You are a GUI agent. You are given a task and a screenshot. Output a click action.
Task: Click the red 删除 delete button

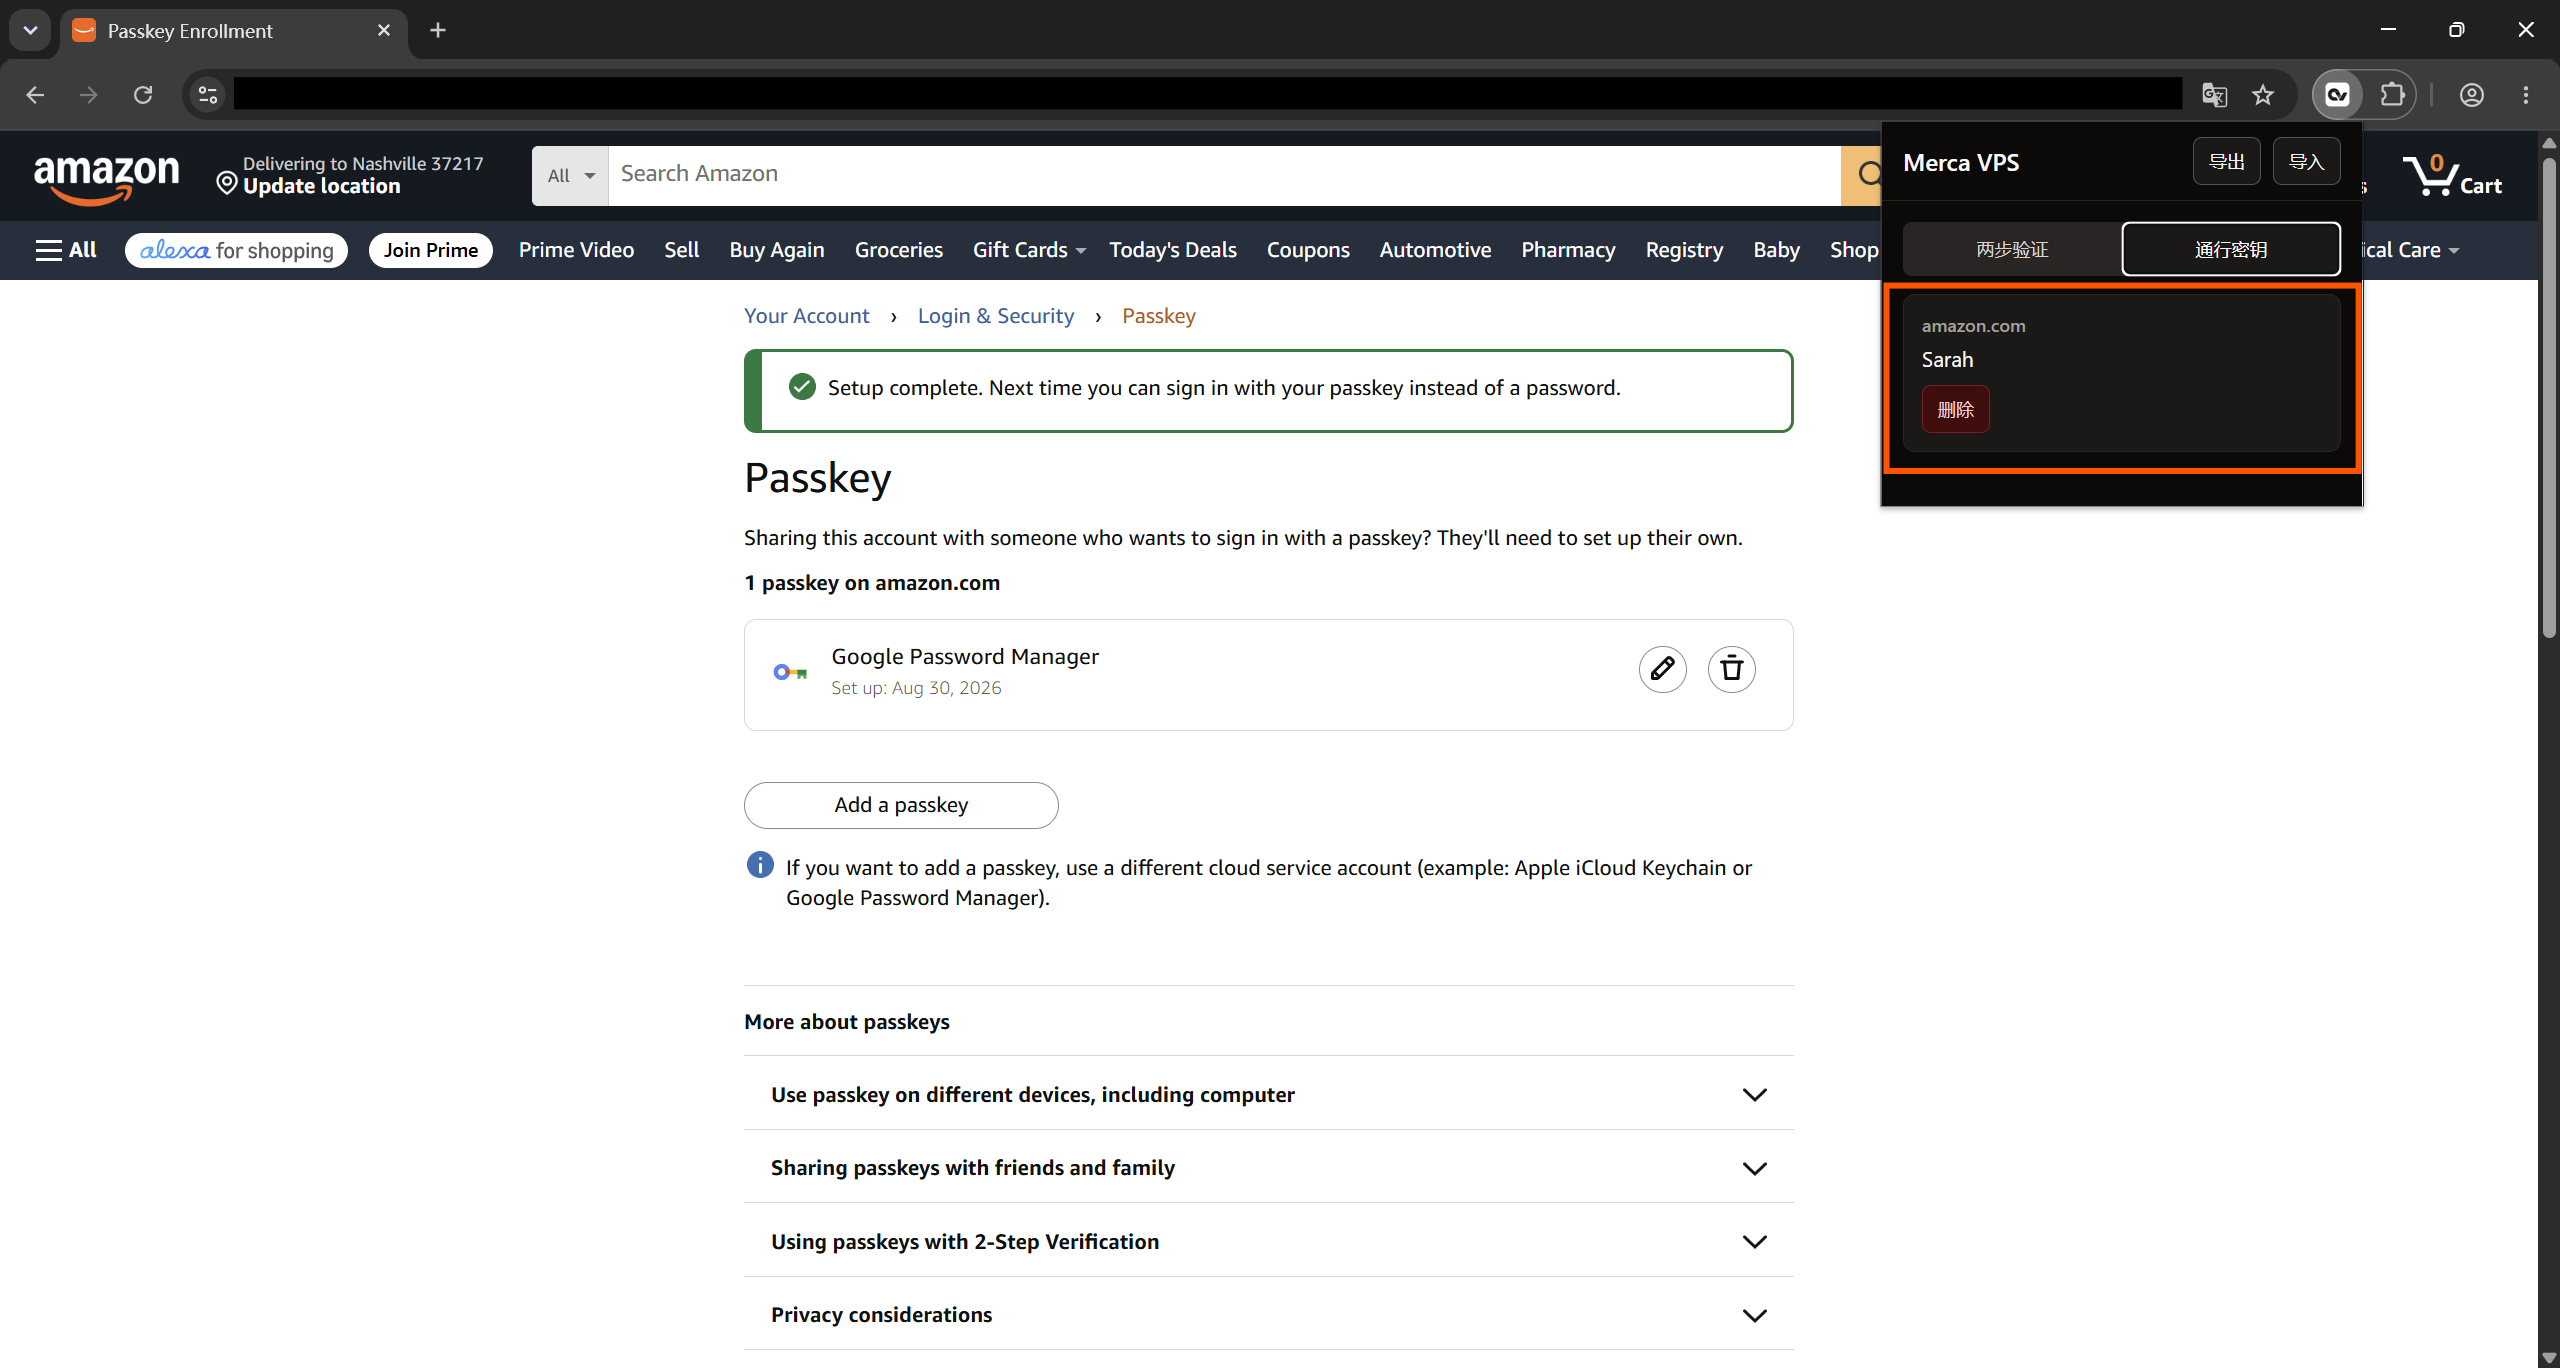[x=1955, y=409]
